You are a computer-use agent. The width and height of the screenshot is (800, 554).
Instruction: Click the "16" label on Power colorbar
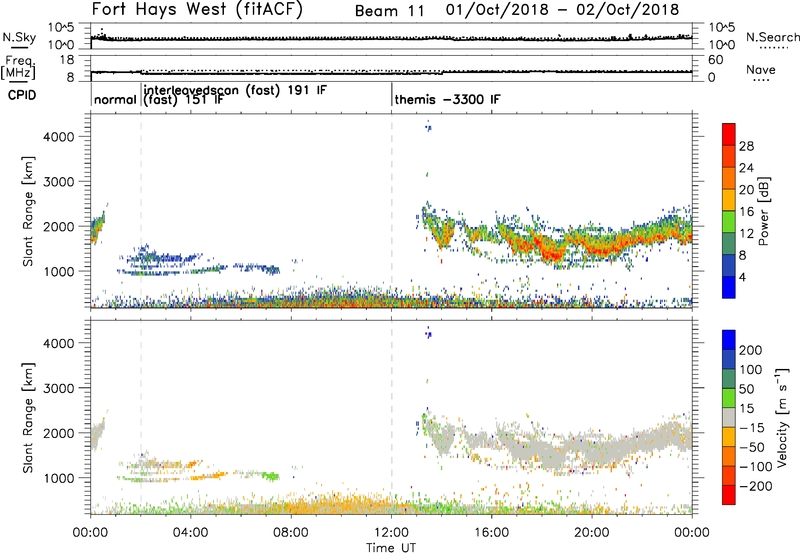point(746,212)
